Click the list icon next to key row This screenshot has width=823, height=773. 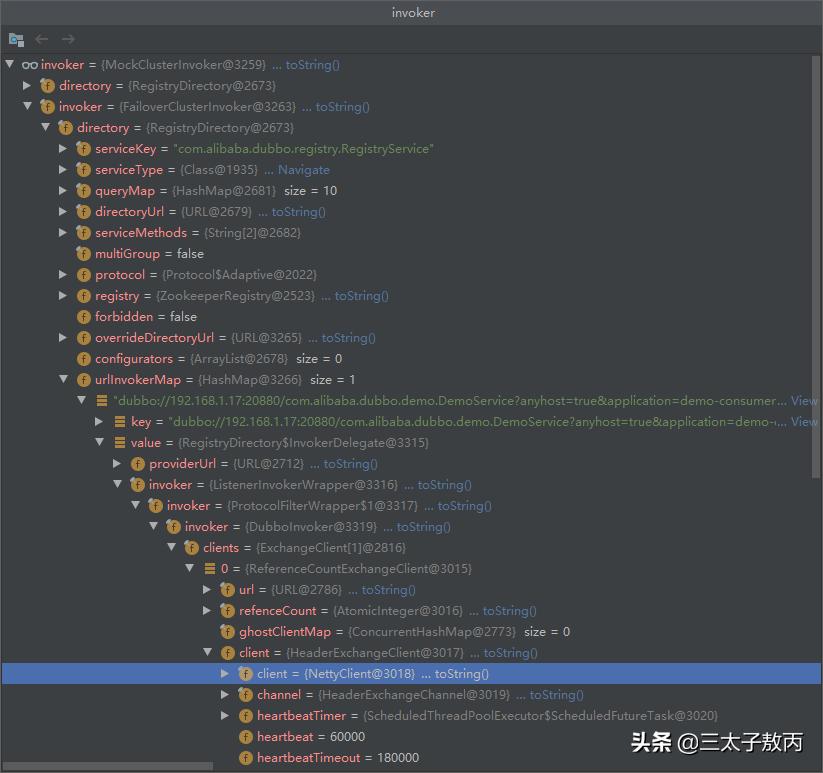tap(120, 422)
